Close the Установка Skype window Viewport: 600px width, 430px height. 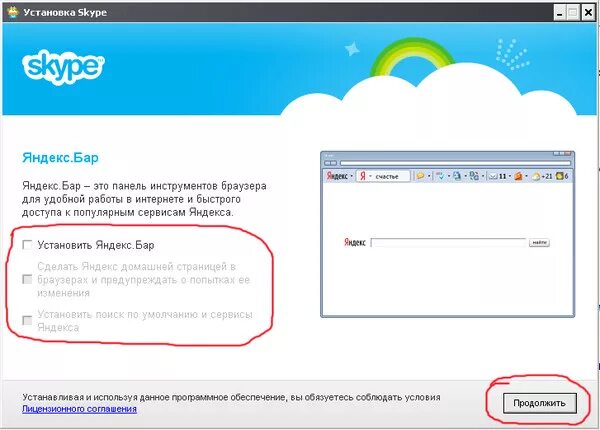coord(588,13)
